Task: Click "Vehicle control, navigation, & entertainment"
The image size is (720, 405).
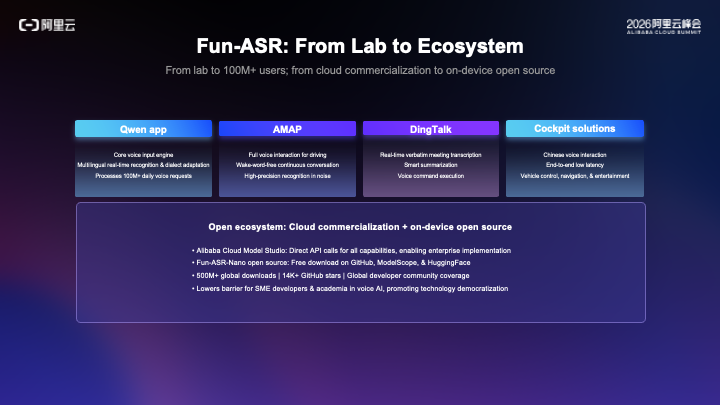Action: click(x=575, y=176)
